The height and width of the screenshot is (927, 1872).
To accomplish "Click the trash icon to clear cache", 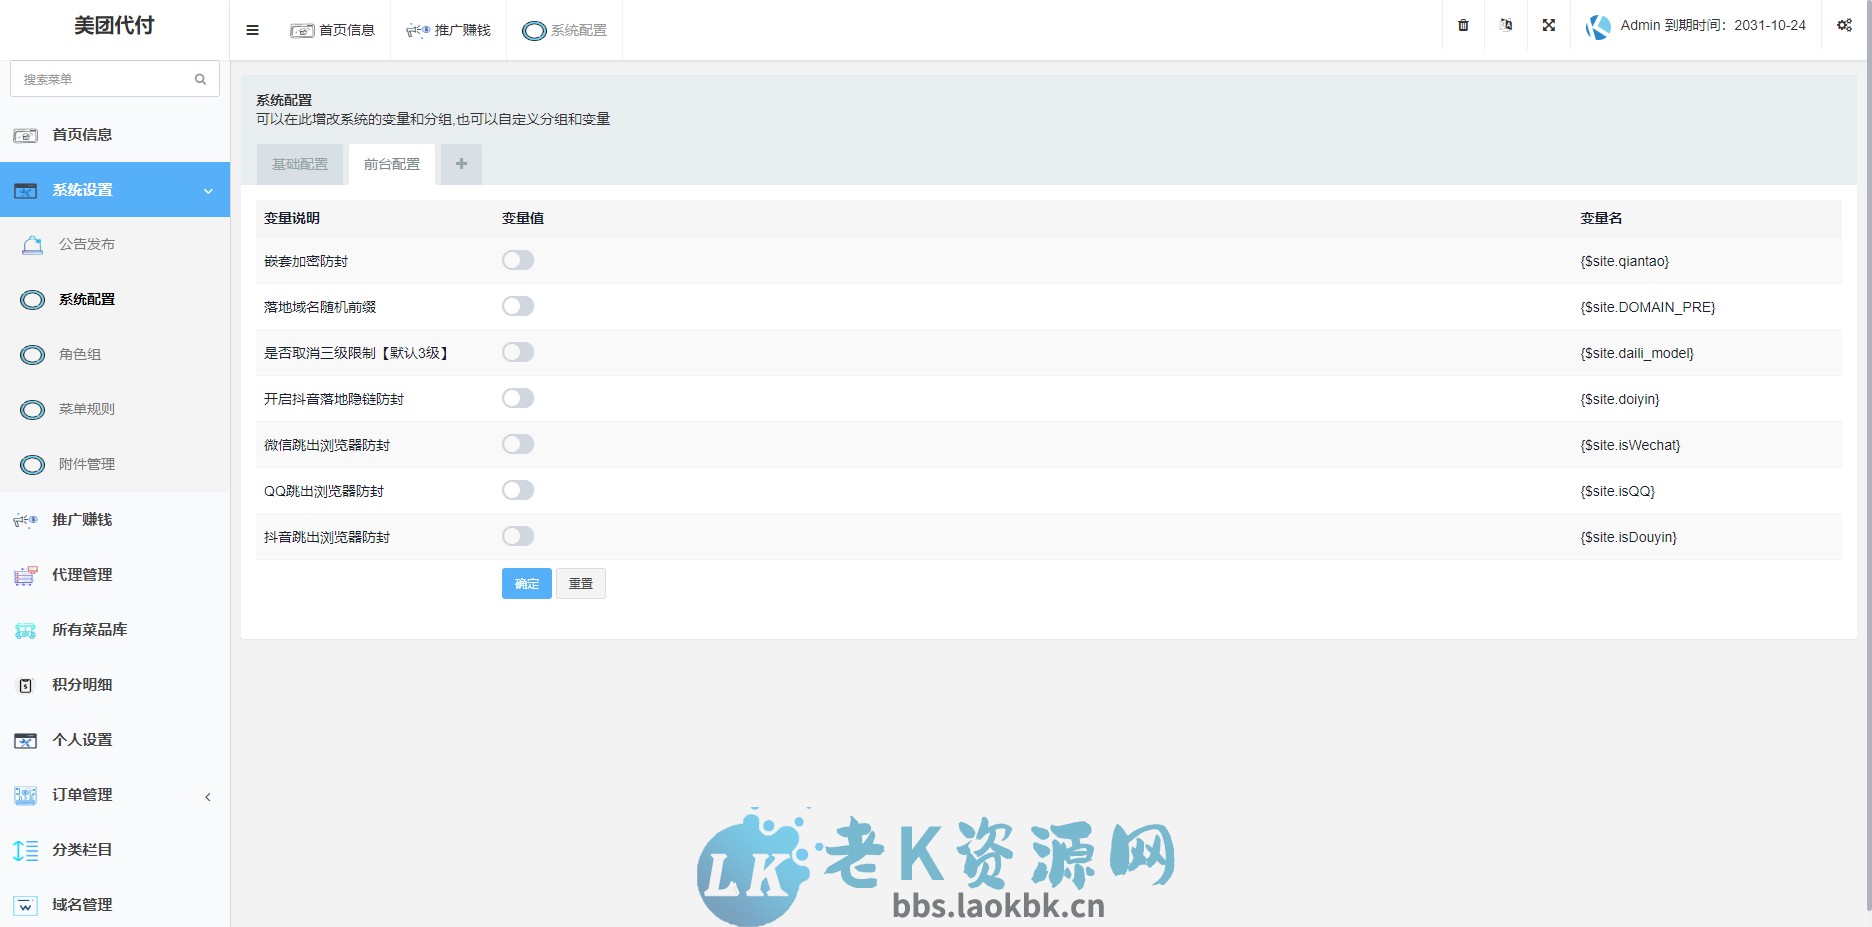I will point(1462,25).
